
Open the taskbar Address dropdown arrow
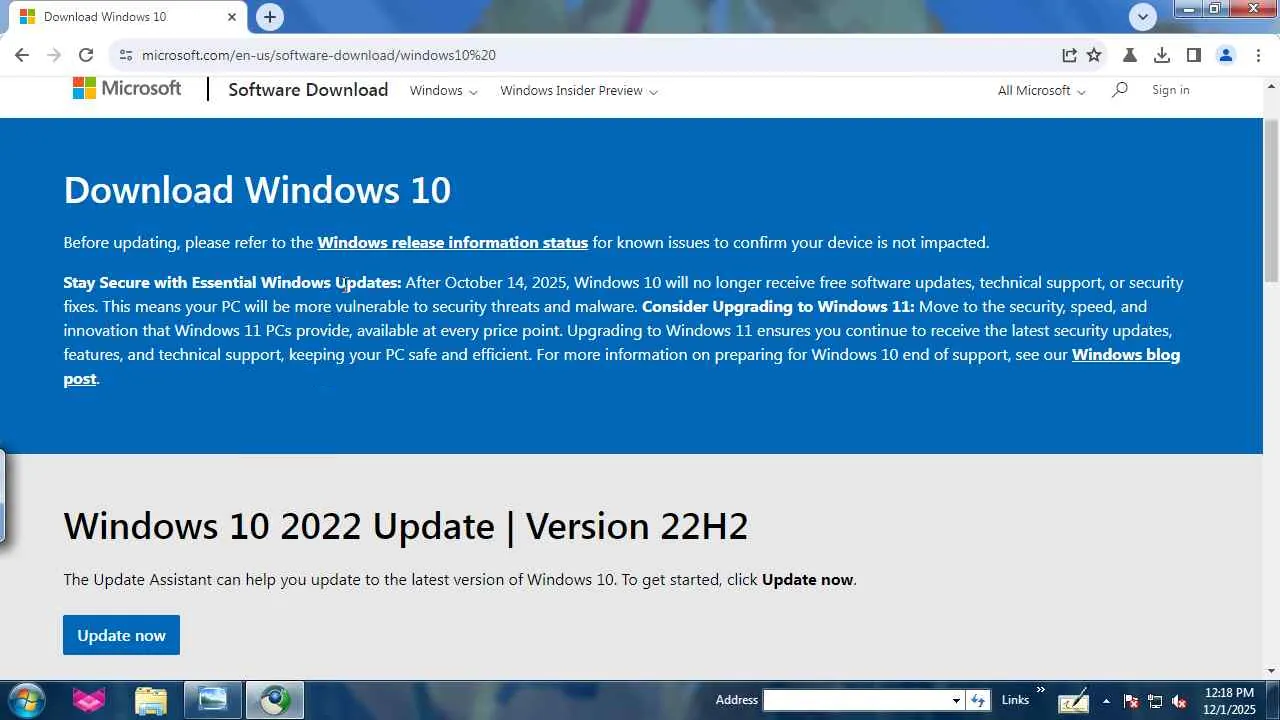(x=956, y=700)
